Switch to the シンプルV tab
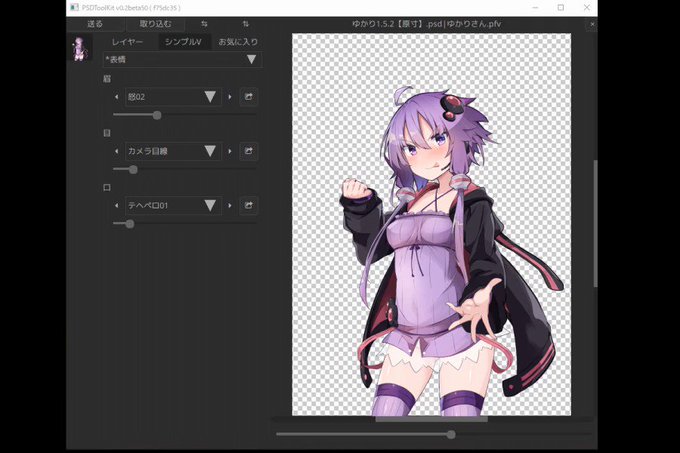The width and height of the screenshot is (680, 453). [183, 42]
